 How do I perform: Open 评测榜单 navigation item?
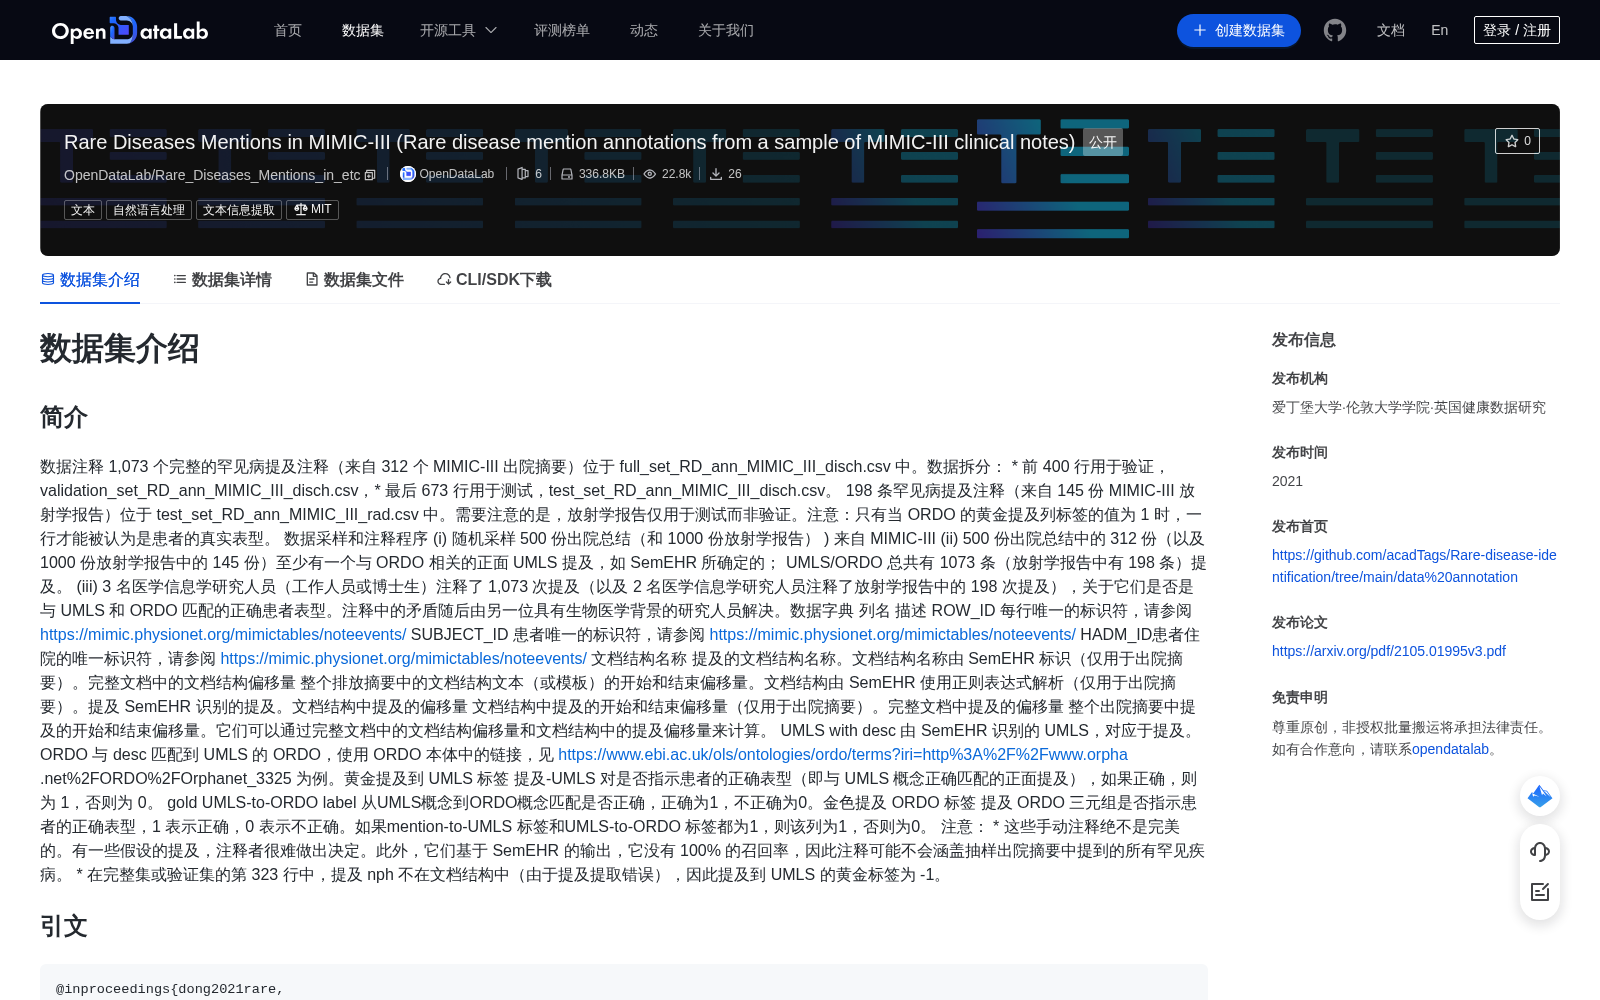tap(562, 30)
